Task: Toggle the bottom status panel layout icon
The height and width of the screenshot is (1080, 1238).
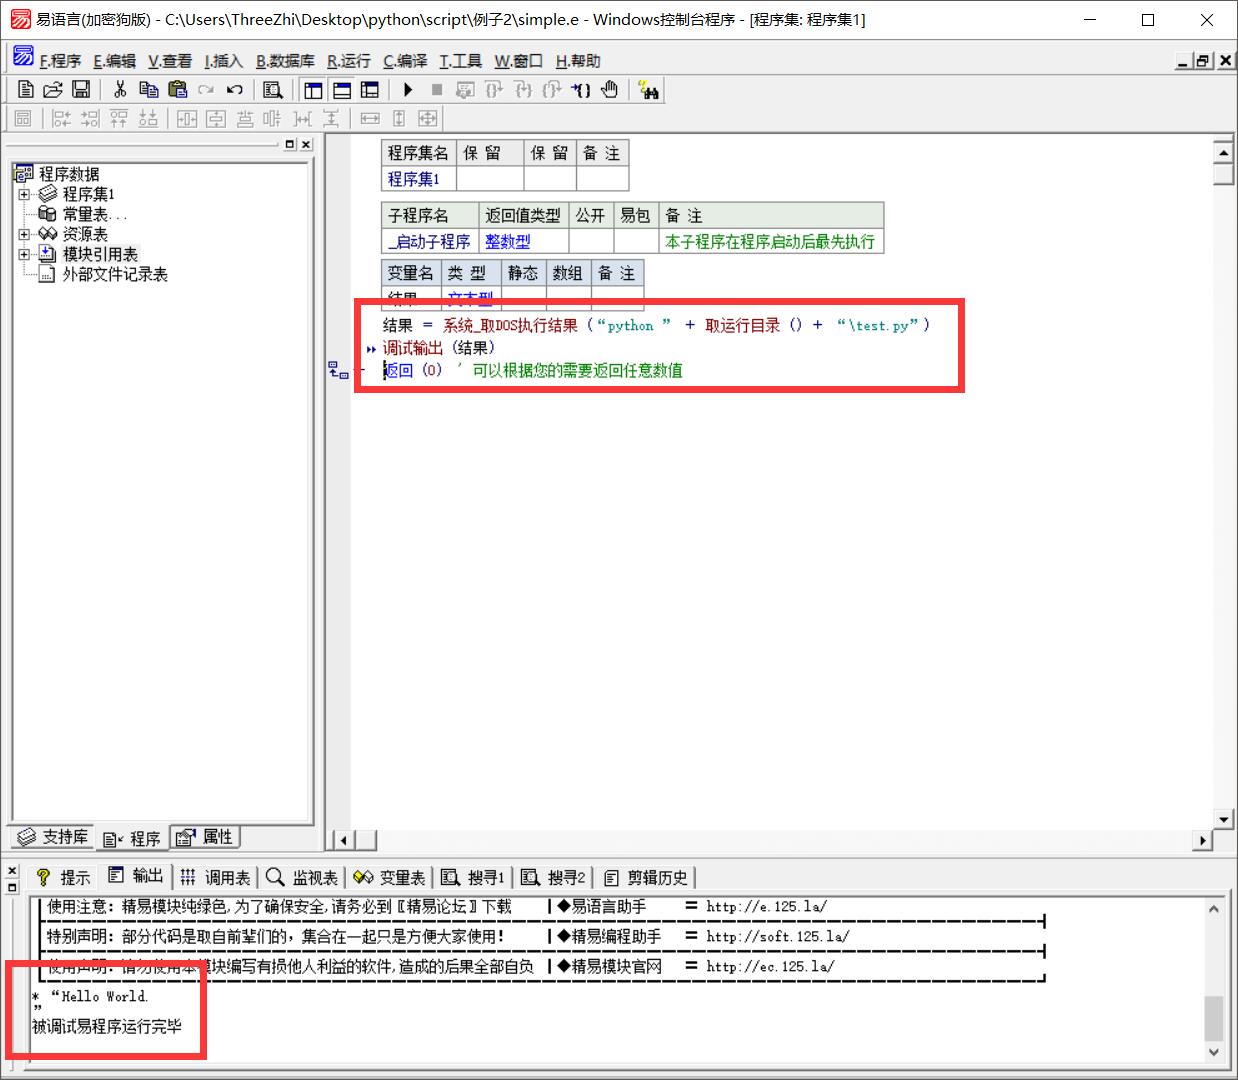Action: pyautogui.click(x=341, y=90)
